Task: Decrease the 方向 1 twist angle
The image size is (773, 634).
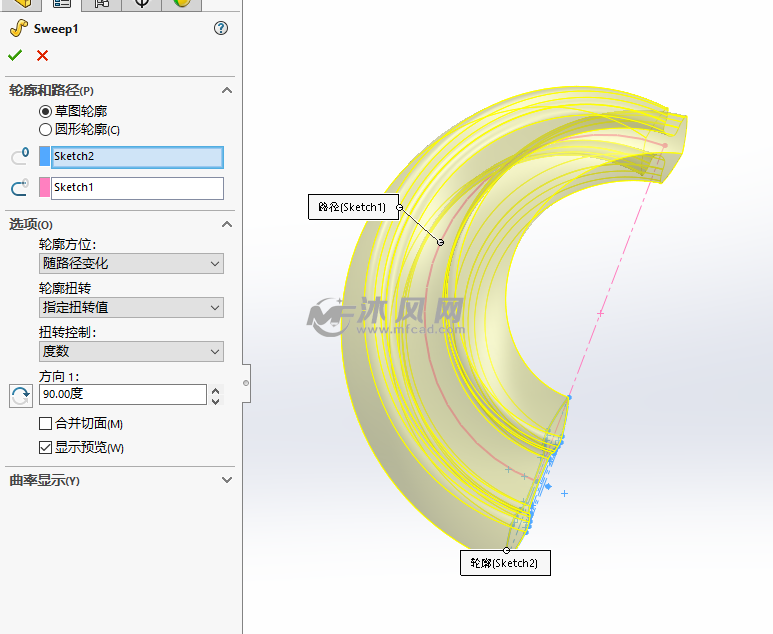Action: point(215,400)
